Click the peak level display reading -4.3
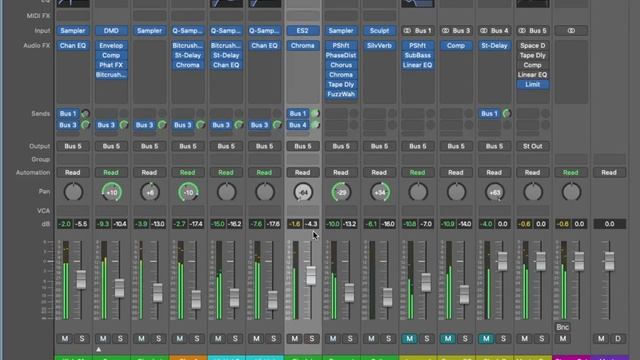This screenshot has width=640, height=360. [311, 224]
